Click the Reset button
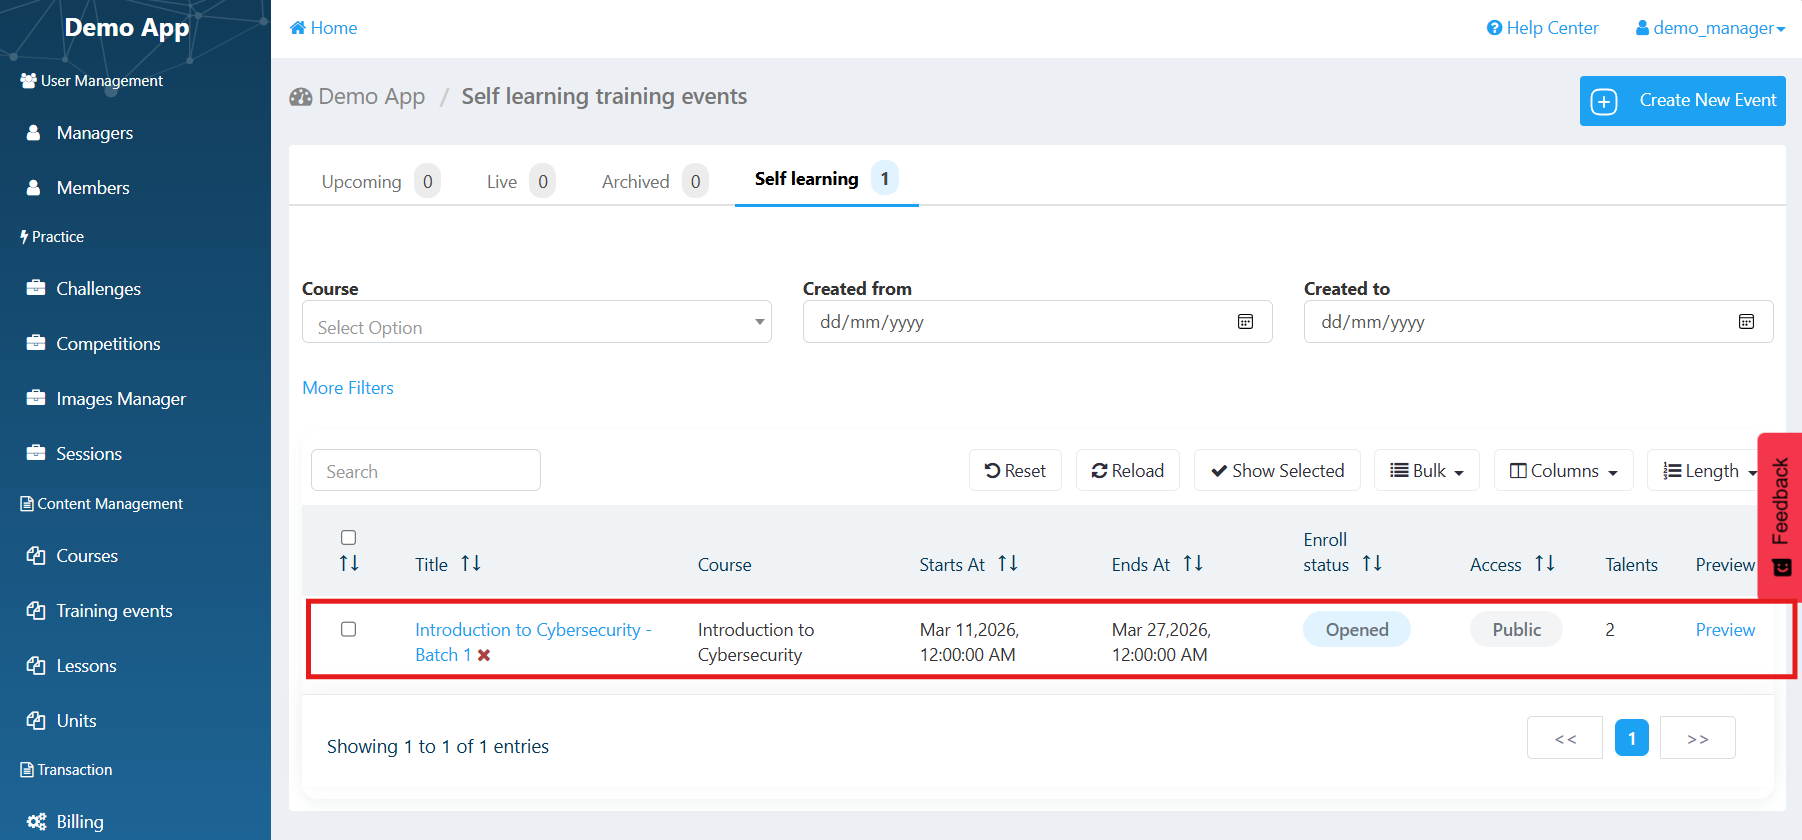The image size is (1802, 840). pos(1015,470)
